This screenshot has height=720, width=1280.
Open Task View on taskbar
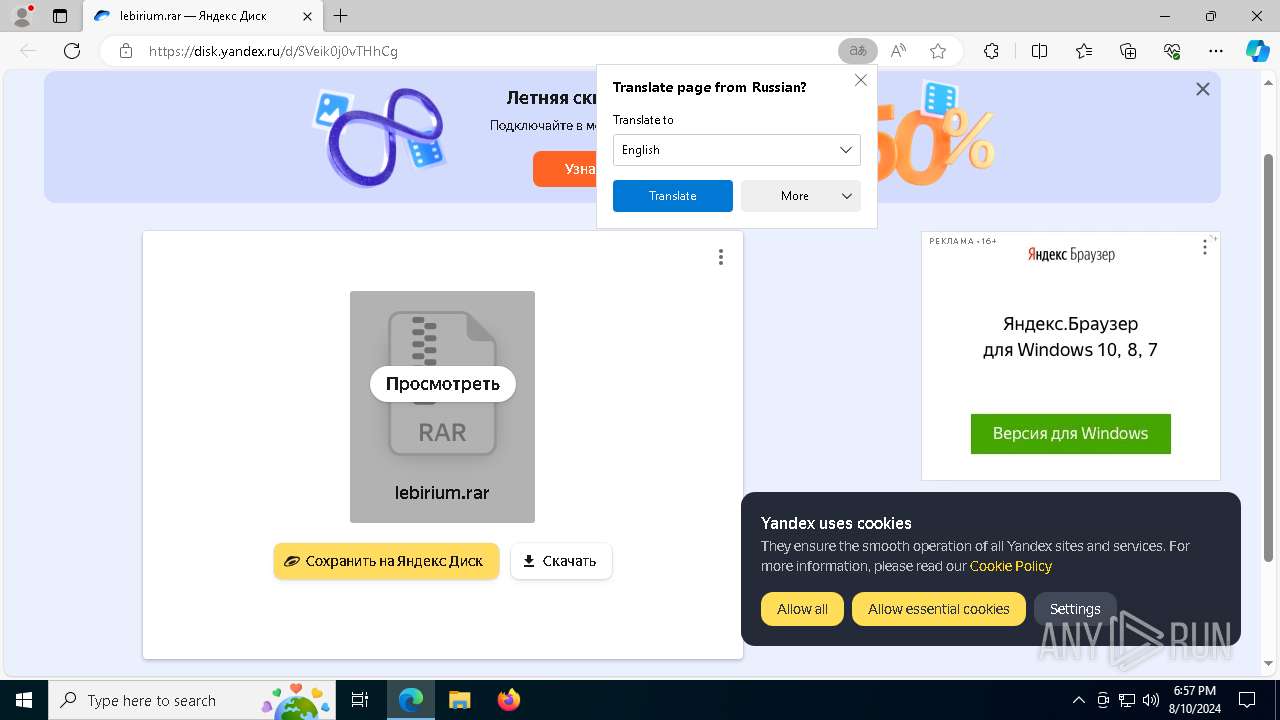tap(360, 700)
